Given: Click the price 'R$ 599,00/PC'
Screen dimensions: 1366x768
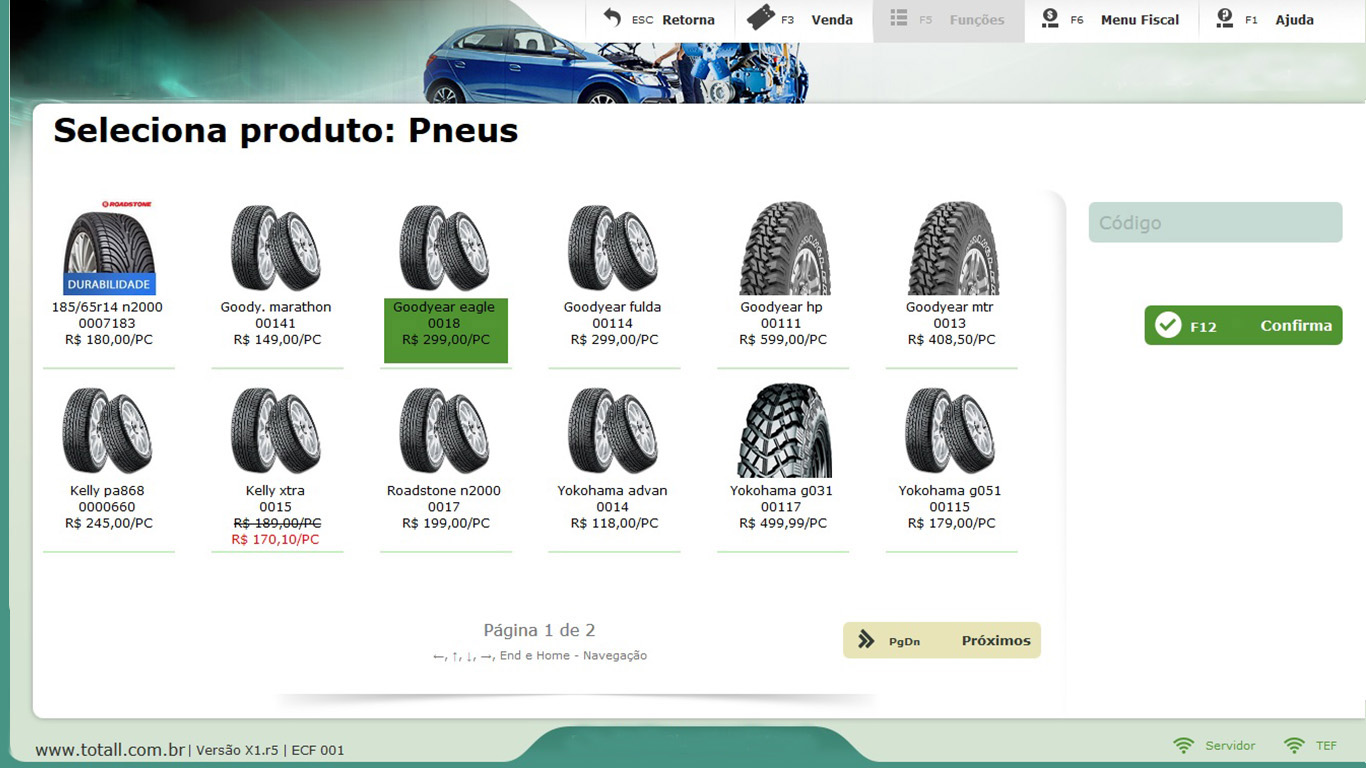Looking at the screenshot, I should [783, 340].
